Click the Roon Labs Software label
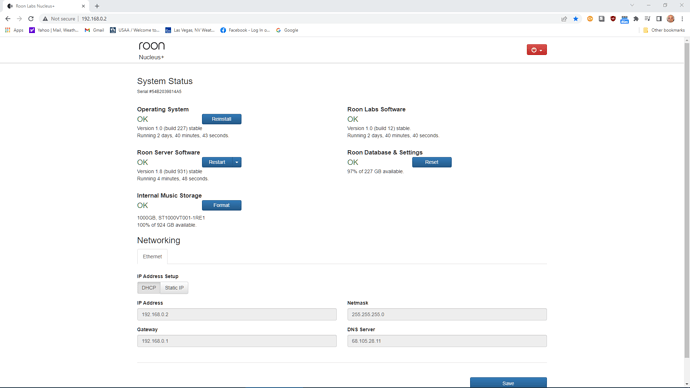 point(376,110)
